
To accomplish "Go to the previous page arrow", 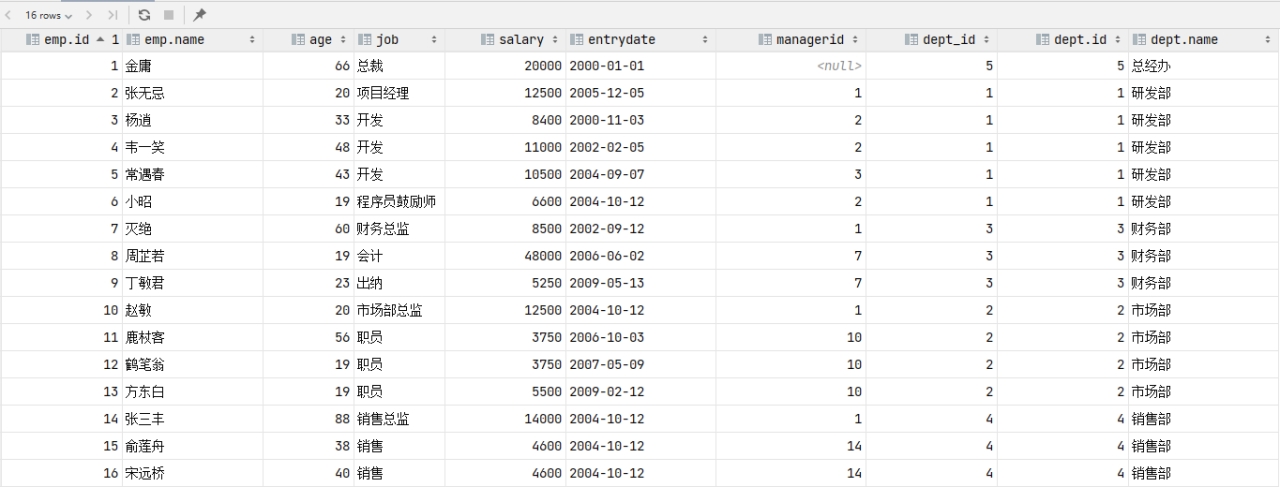I will pyautogui.click(x=8, y=15).
